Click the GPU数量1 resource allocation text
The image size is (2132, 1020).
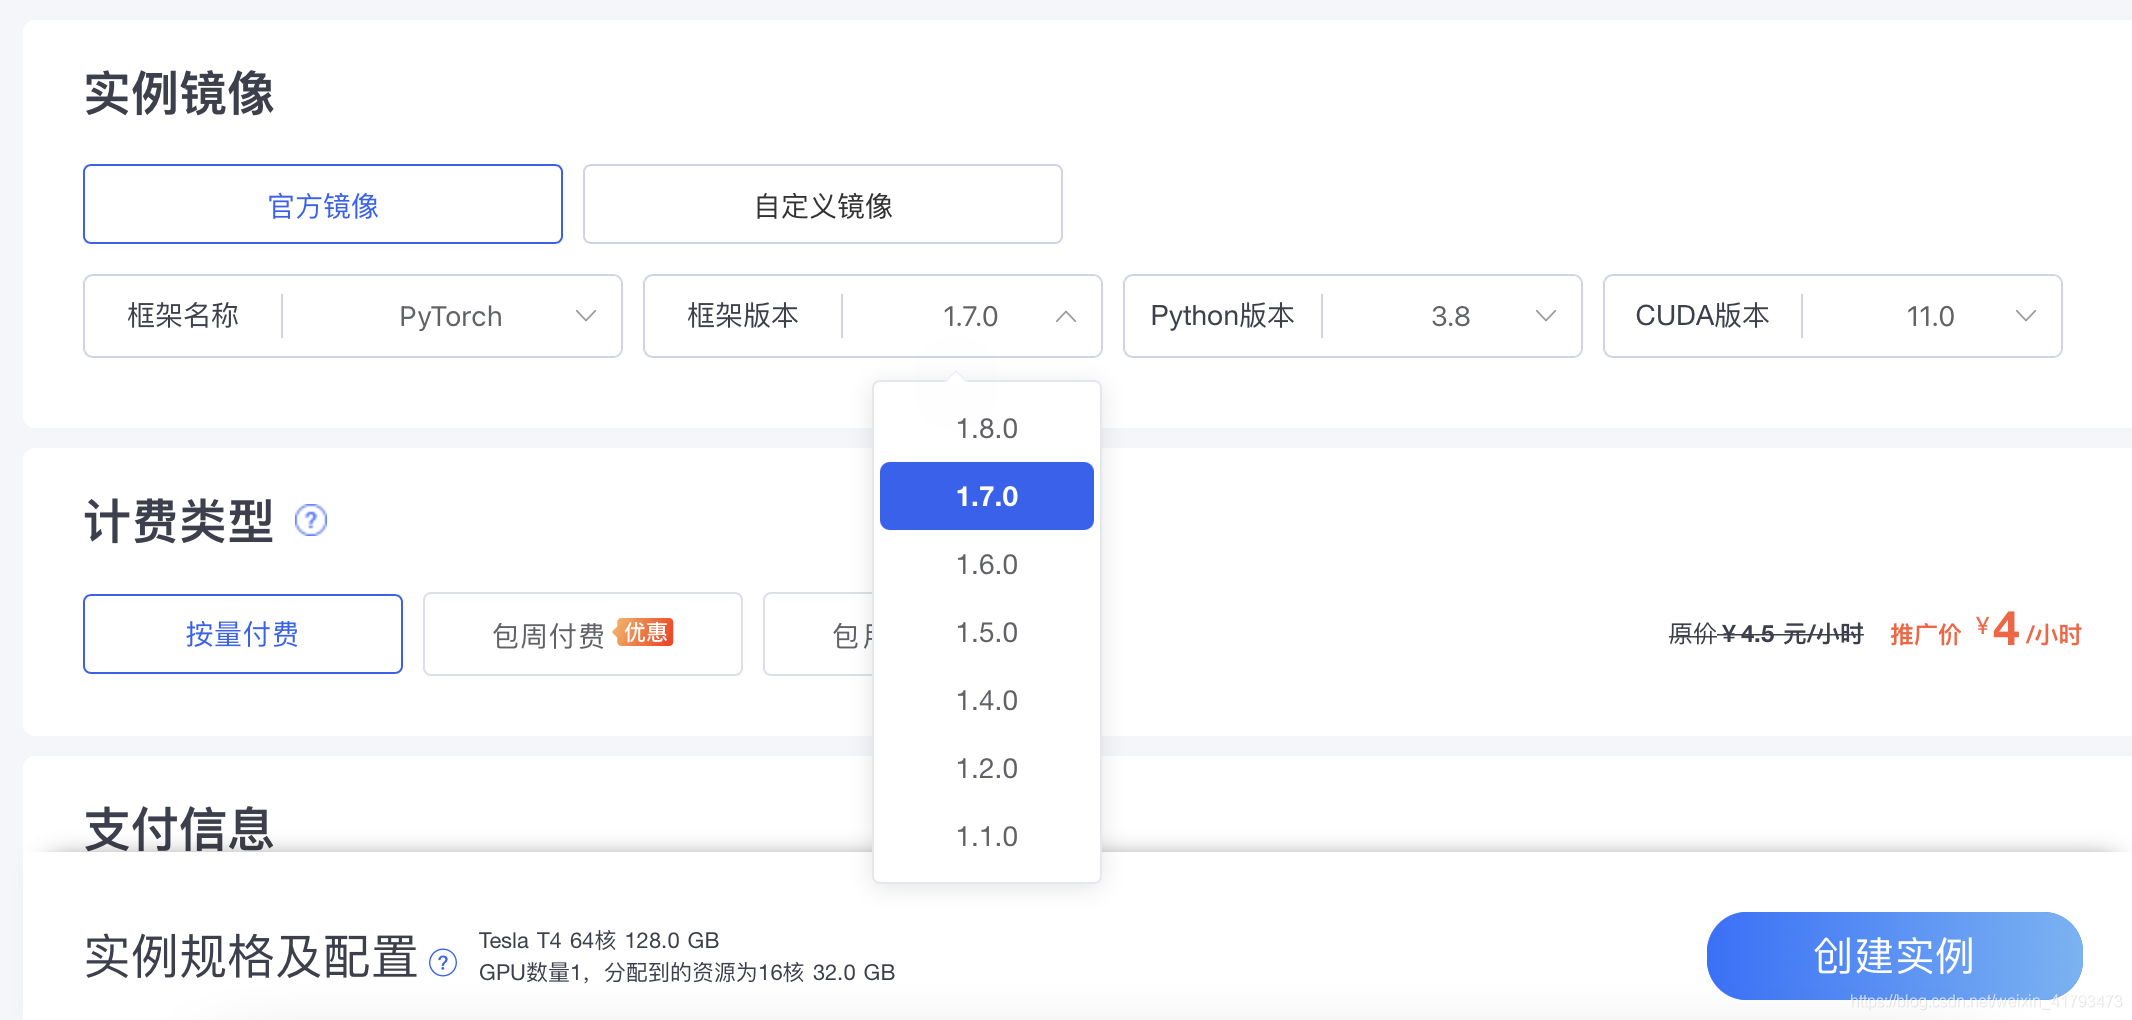point(687,972)
